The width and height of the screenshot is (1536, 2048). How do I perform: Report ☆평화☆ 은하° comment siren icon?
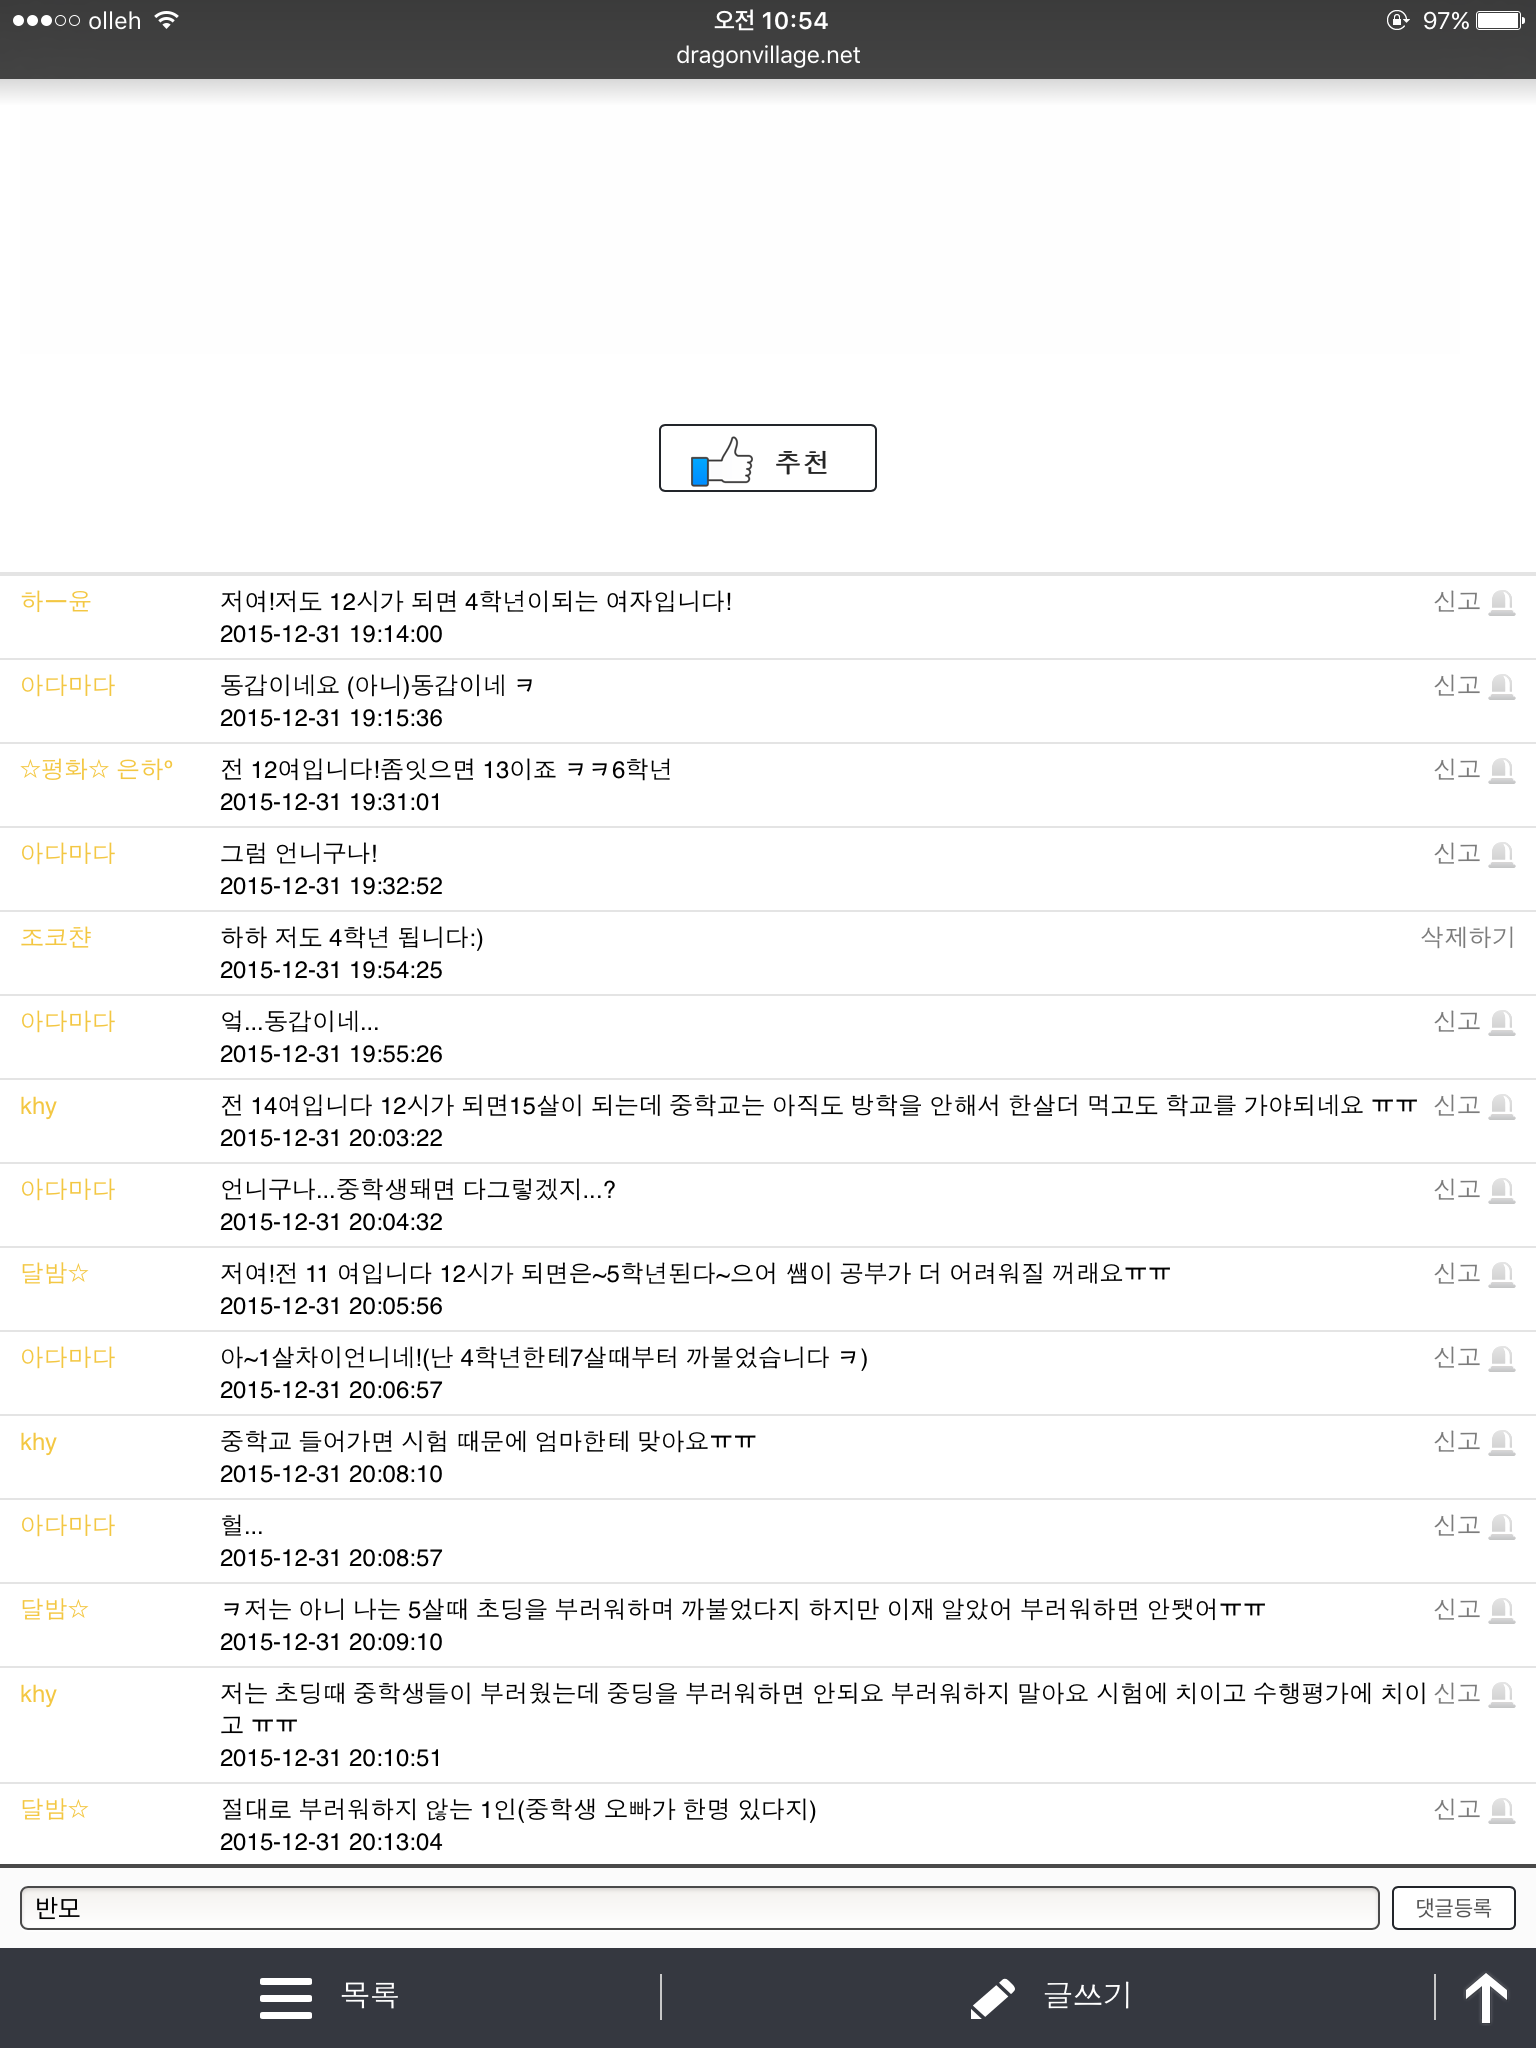tap(1501, 770)
